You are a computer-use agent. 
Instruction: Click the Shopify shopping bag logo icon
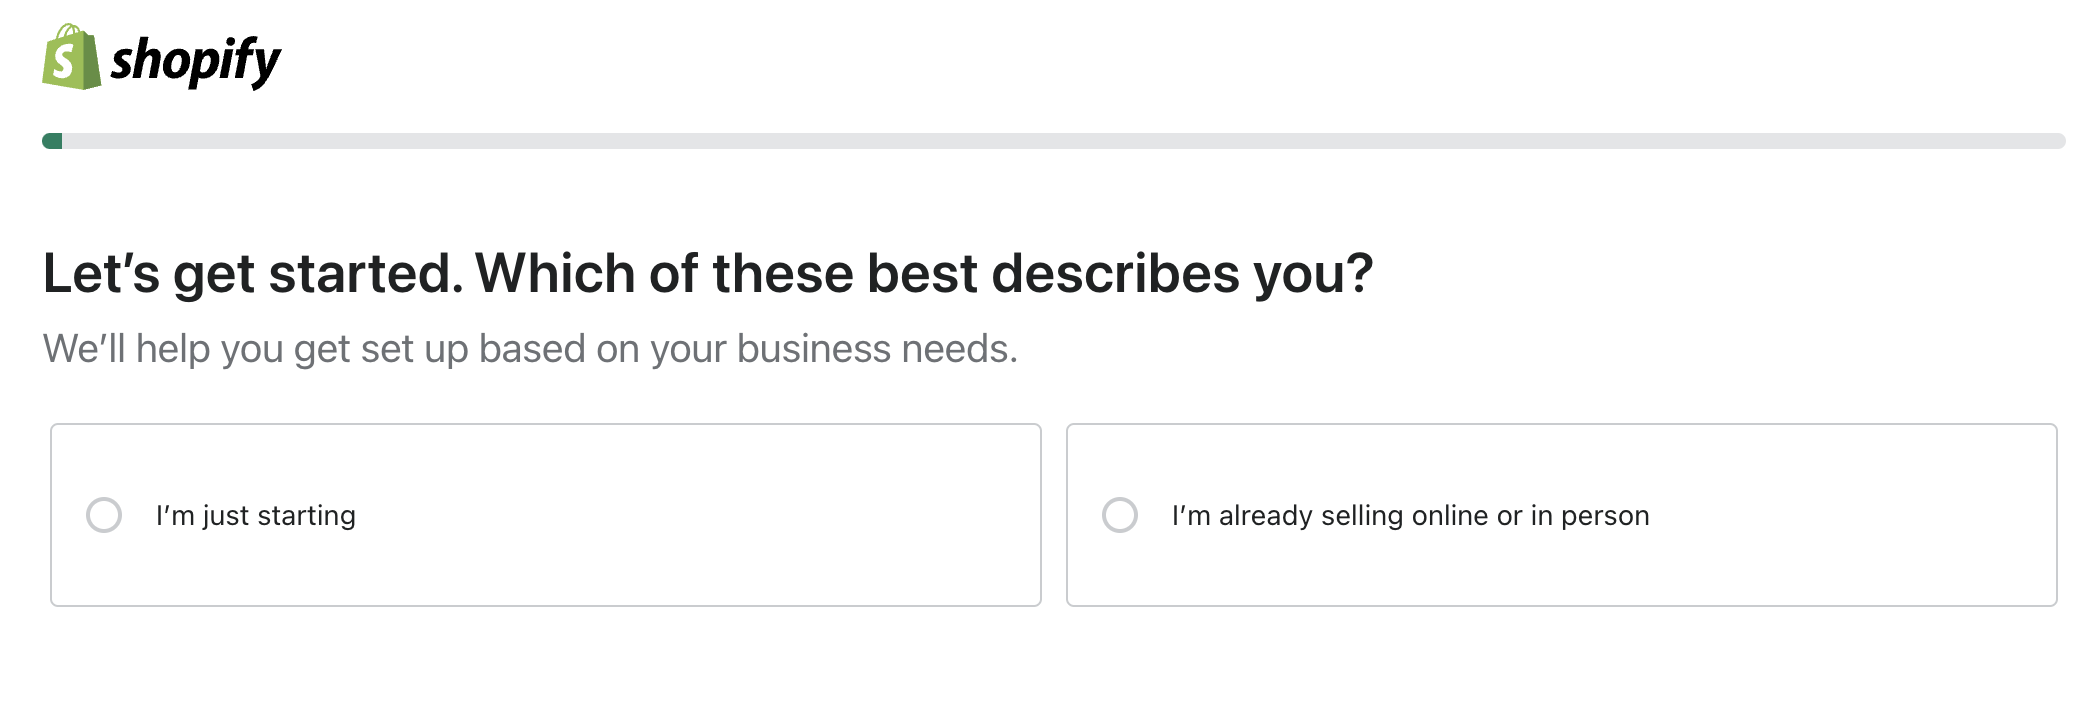click(x=71, y=58)
